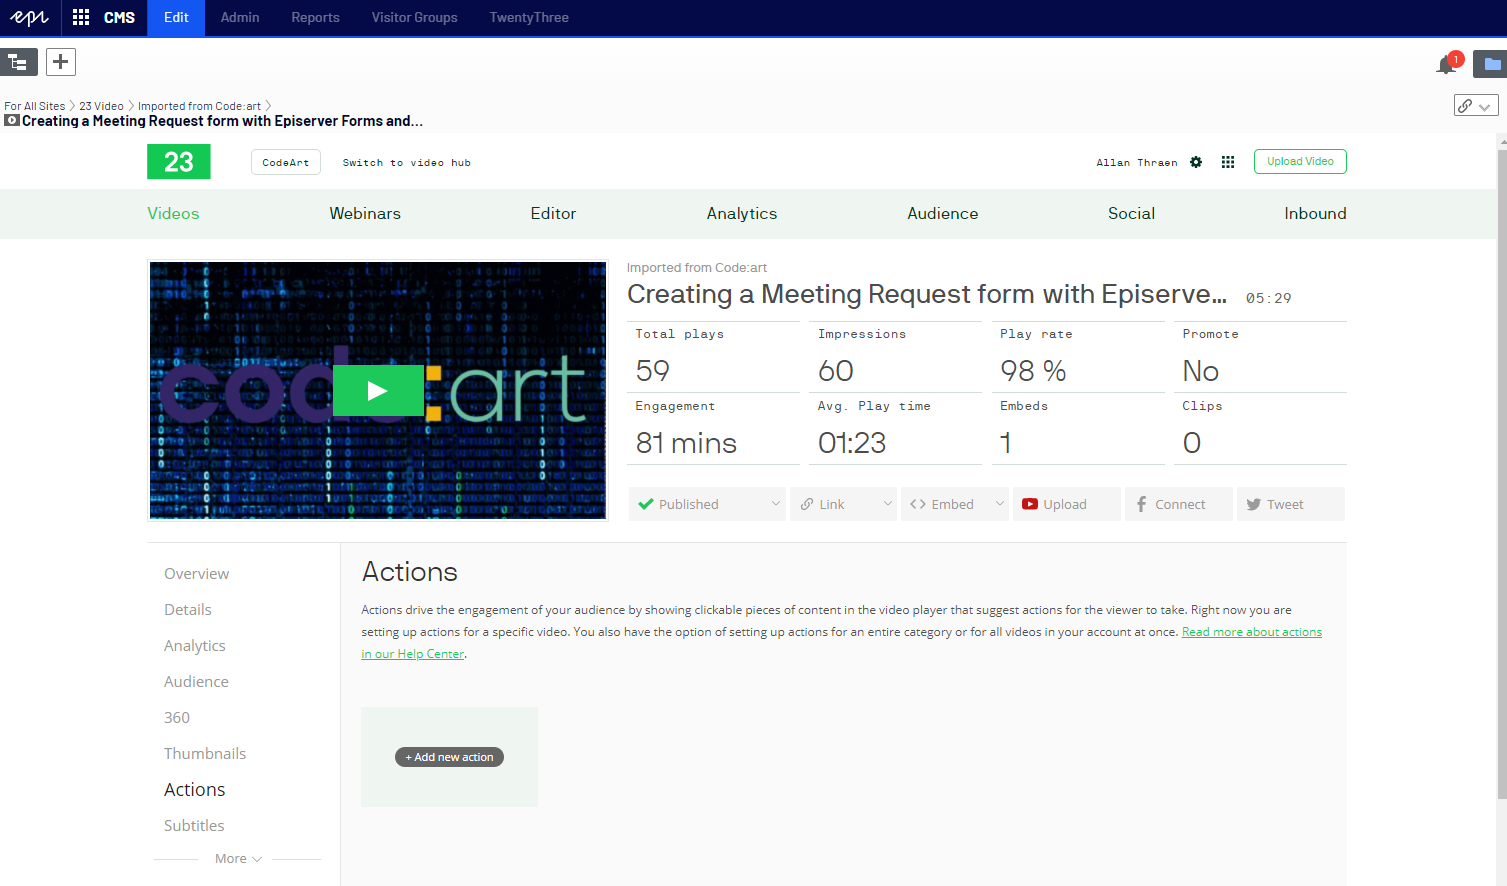Select the CMS menu item
Image resolution: width=1507 pixels, height=886 pixels.
pyautogui.click(x=119, y=18)
